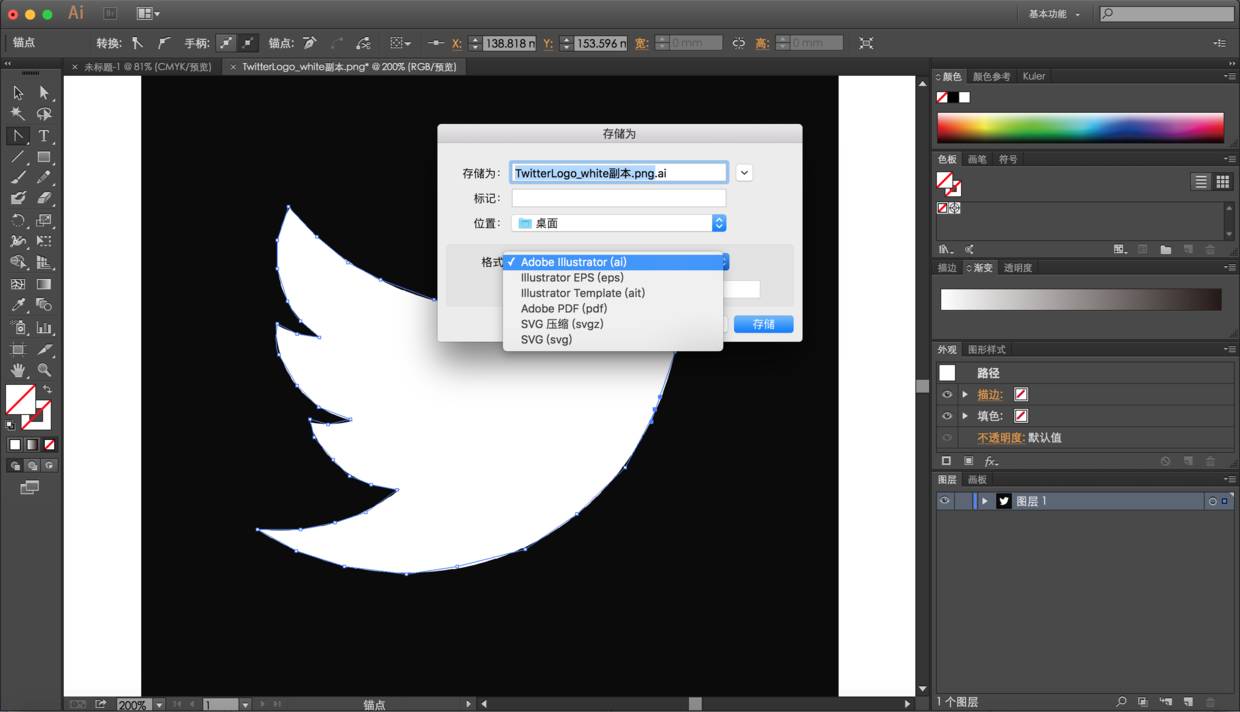
Task: Pick a color from the spectrum bar
Action: point(1080,127)
